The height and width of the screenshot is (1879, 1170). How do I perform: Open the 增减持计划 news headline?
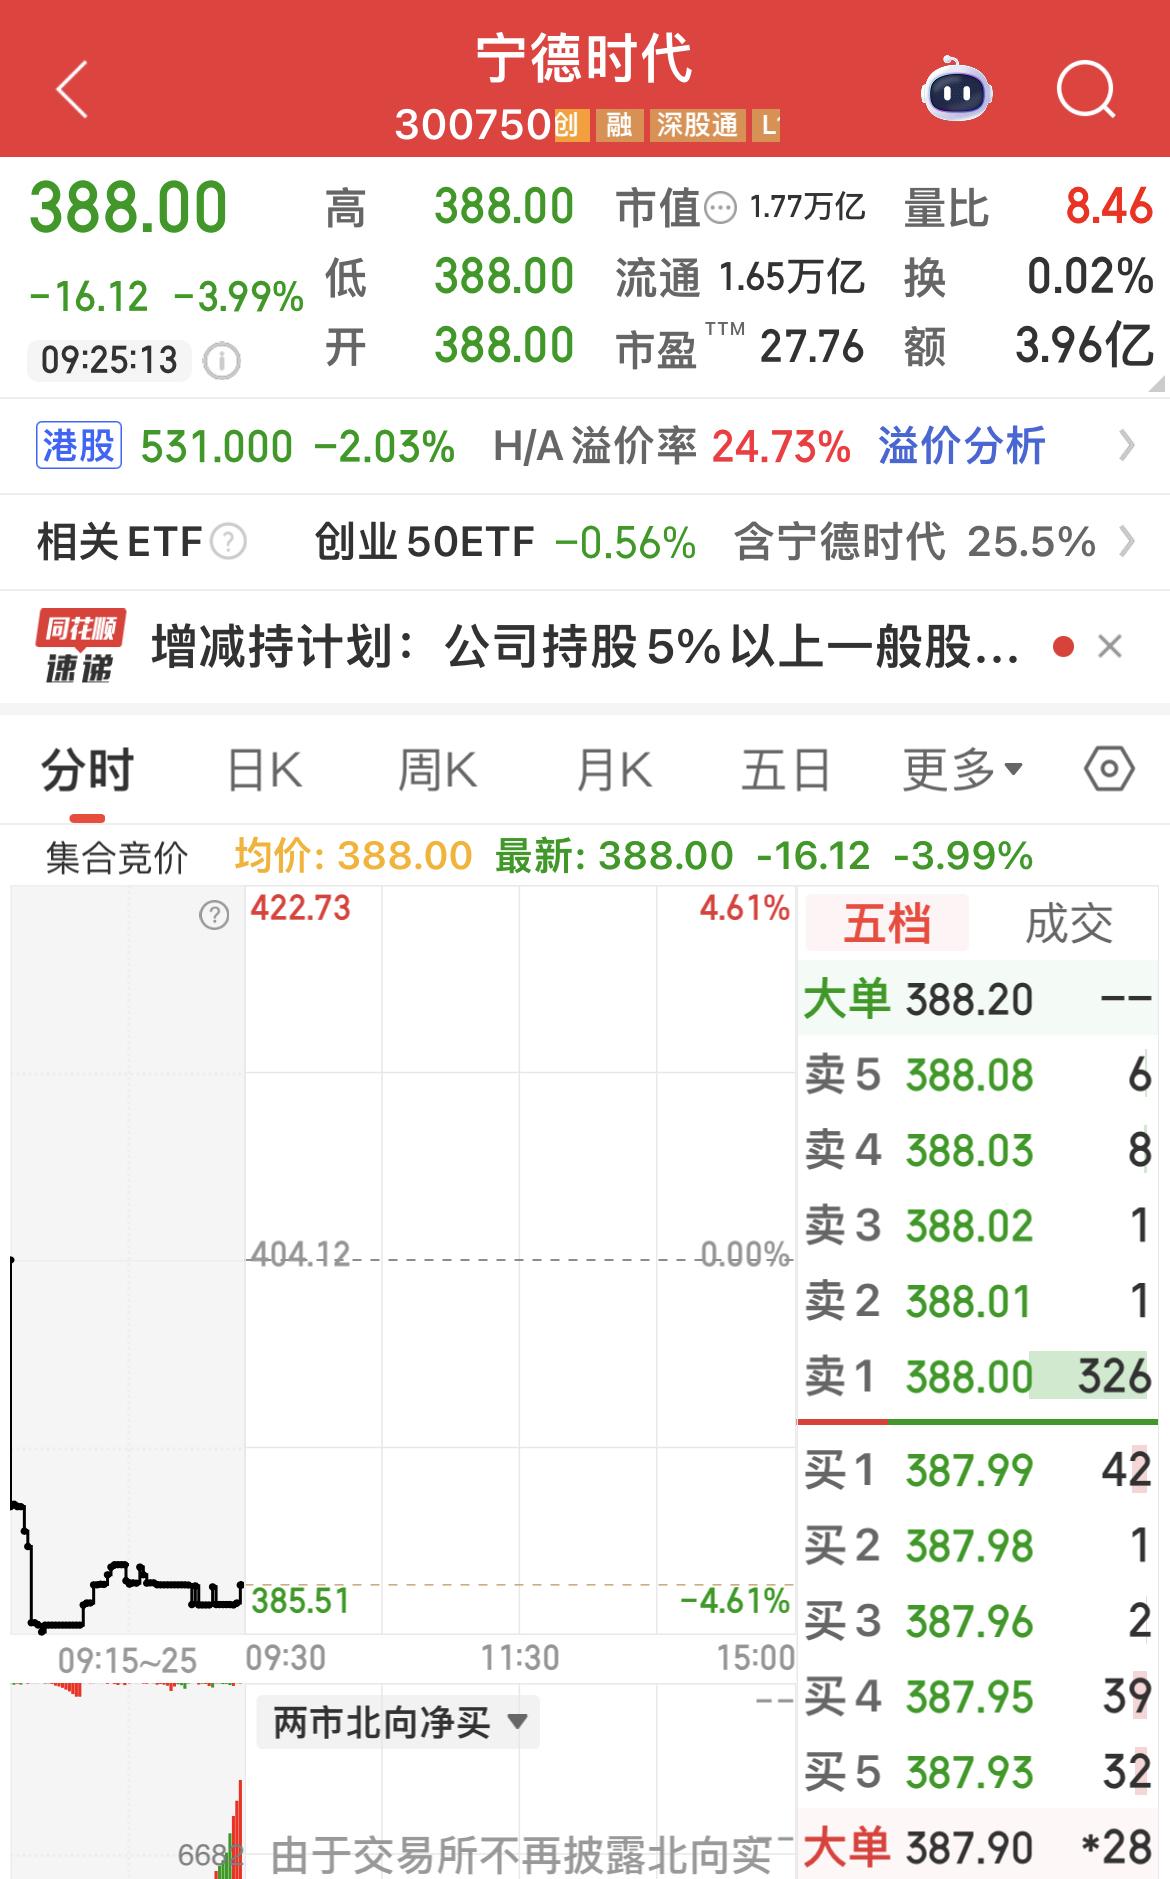pos(585,646)
